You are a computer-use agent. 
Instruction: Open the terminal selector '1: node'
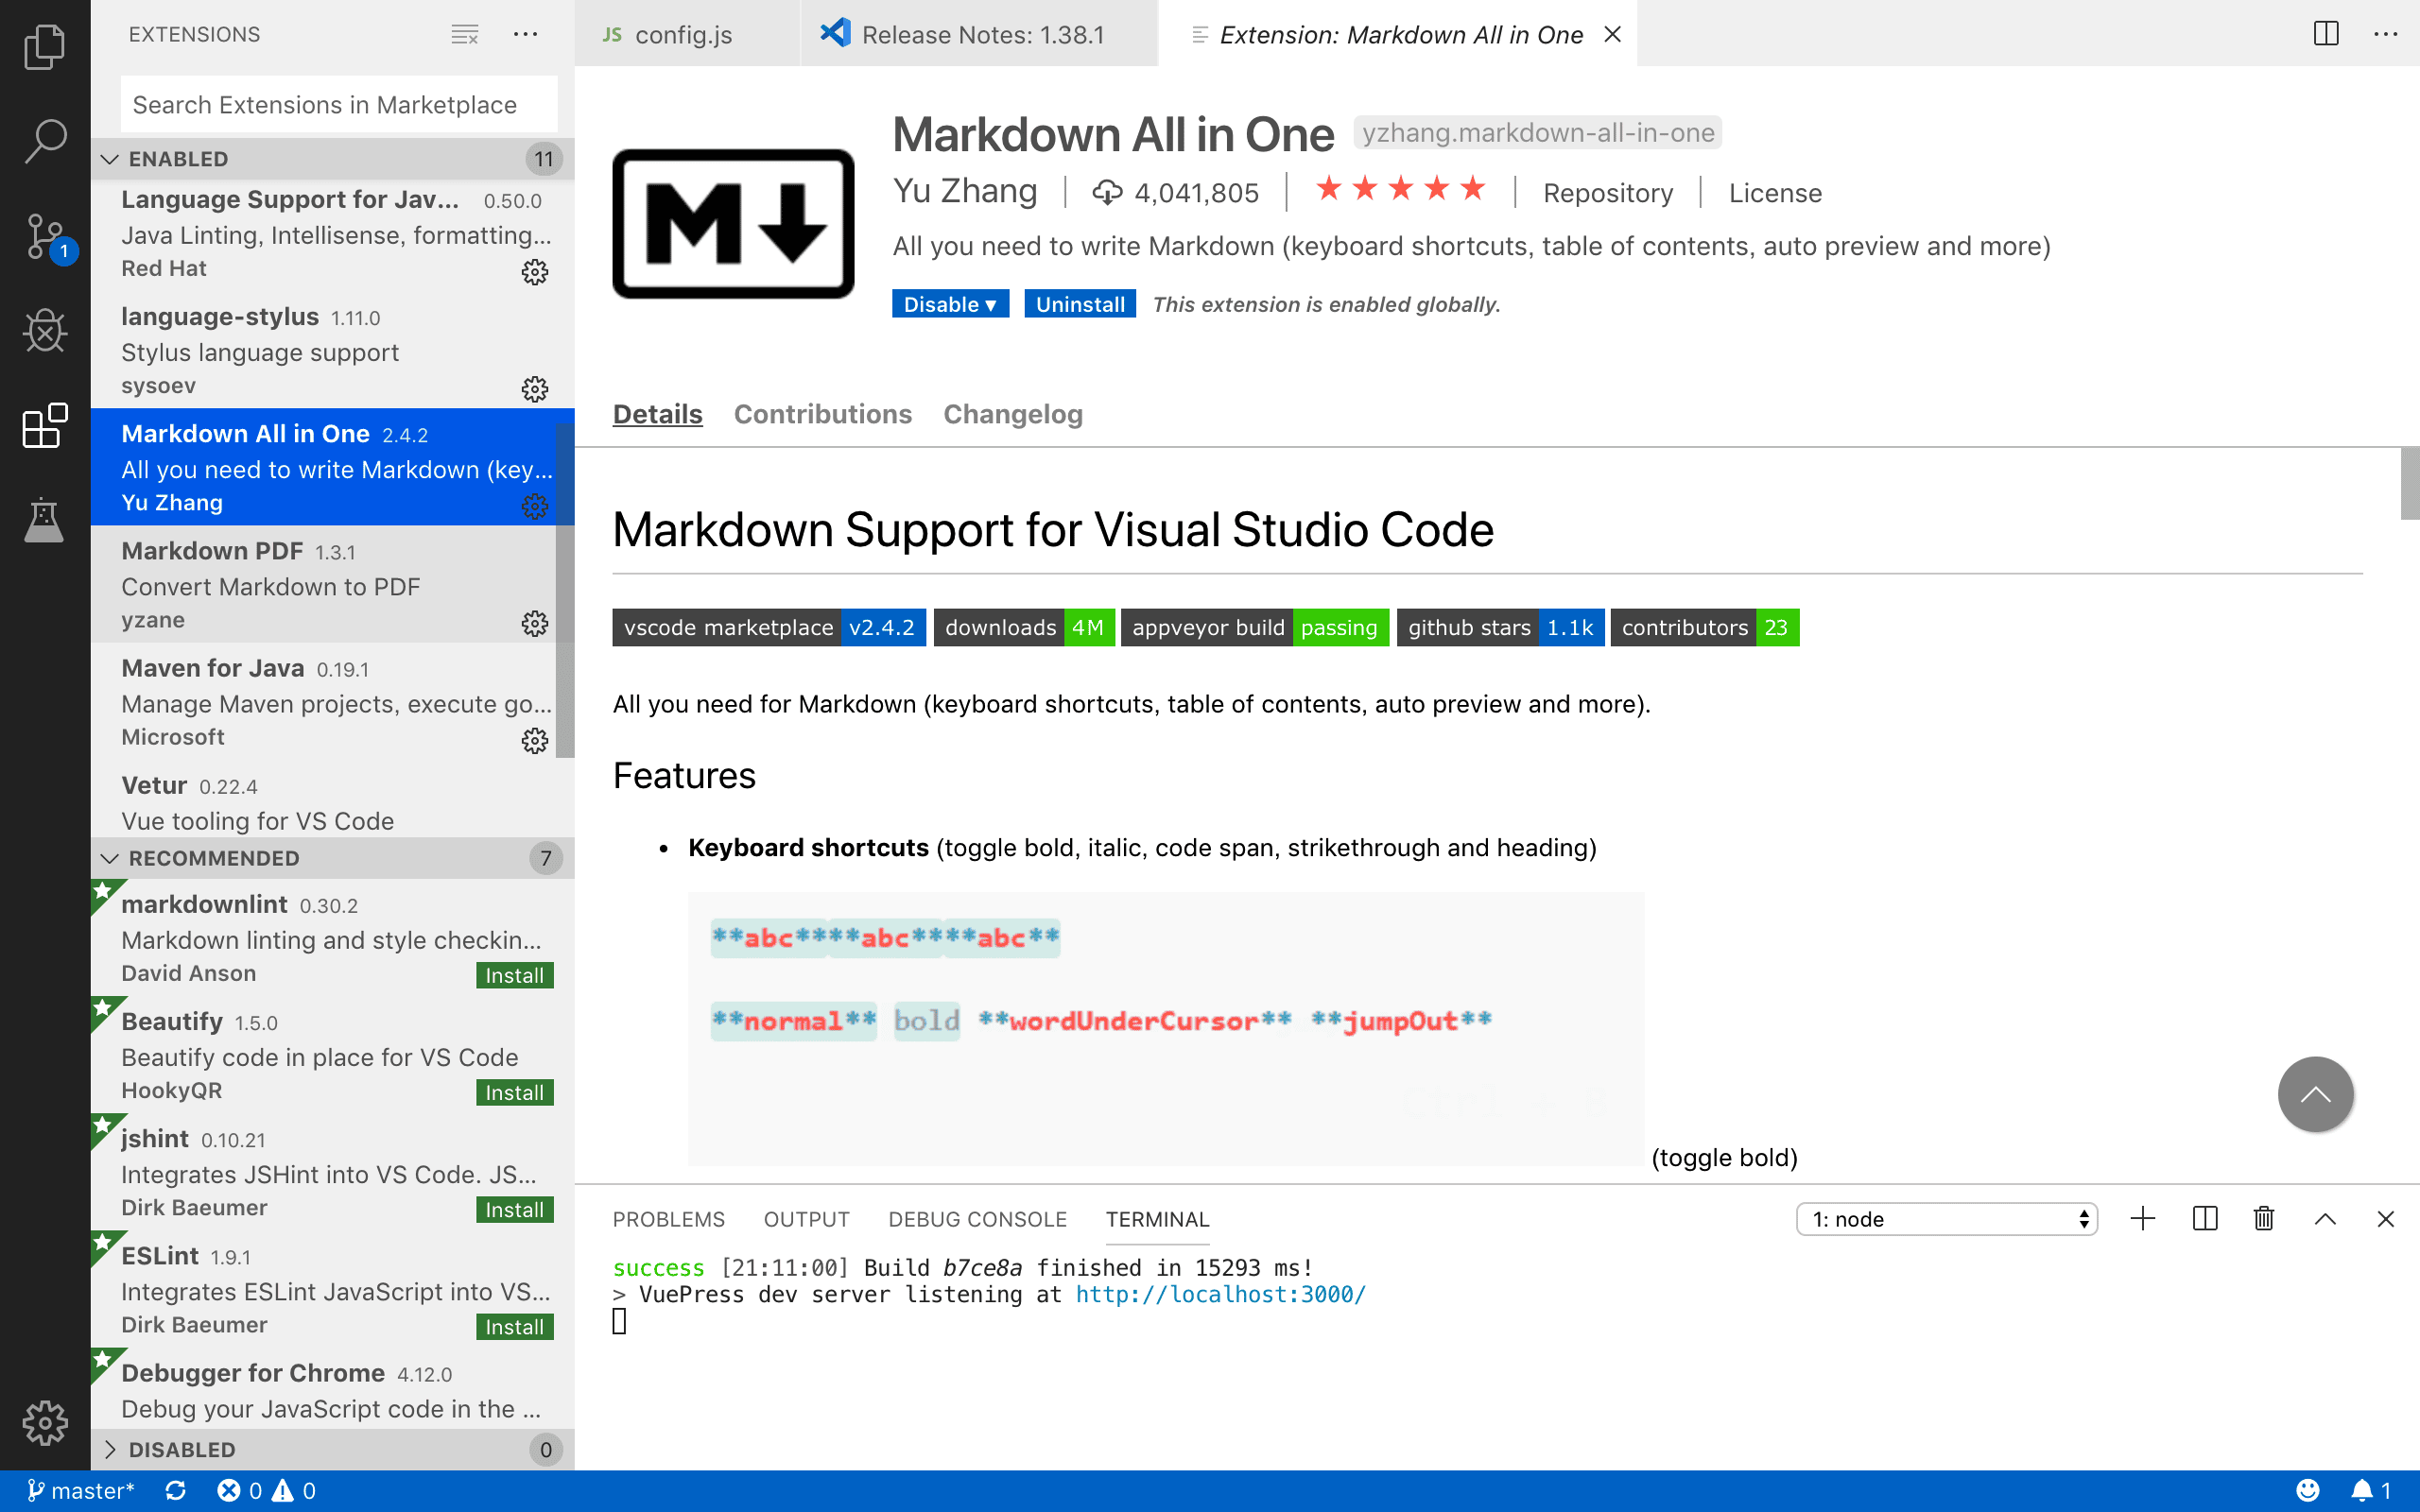click(1946, 1219)
